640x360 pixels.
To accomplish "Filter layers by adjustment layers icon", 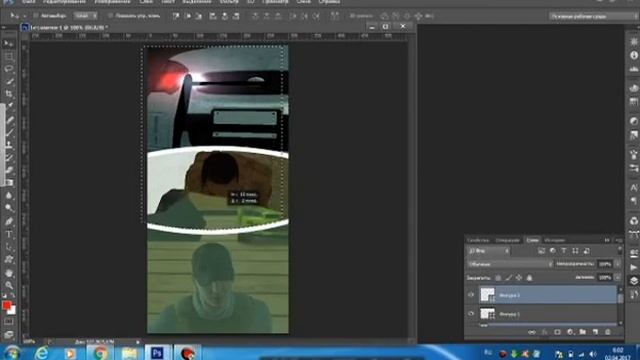I will click(553, 251).
